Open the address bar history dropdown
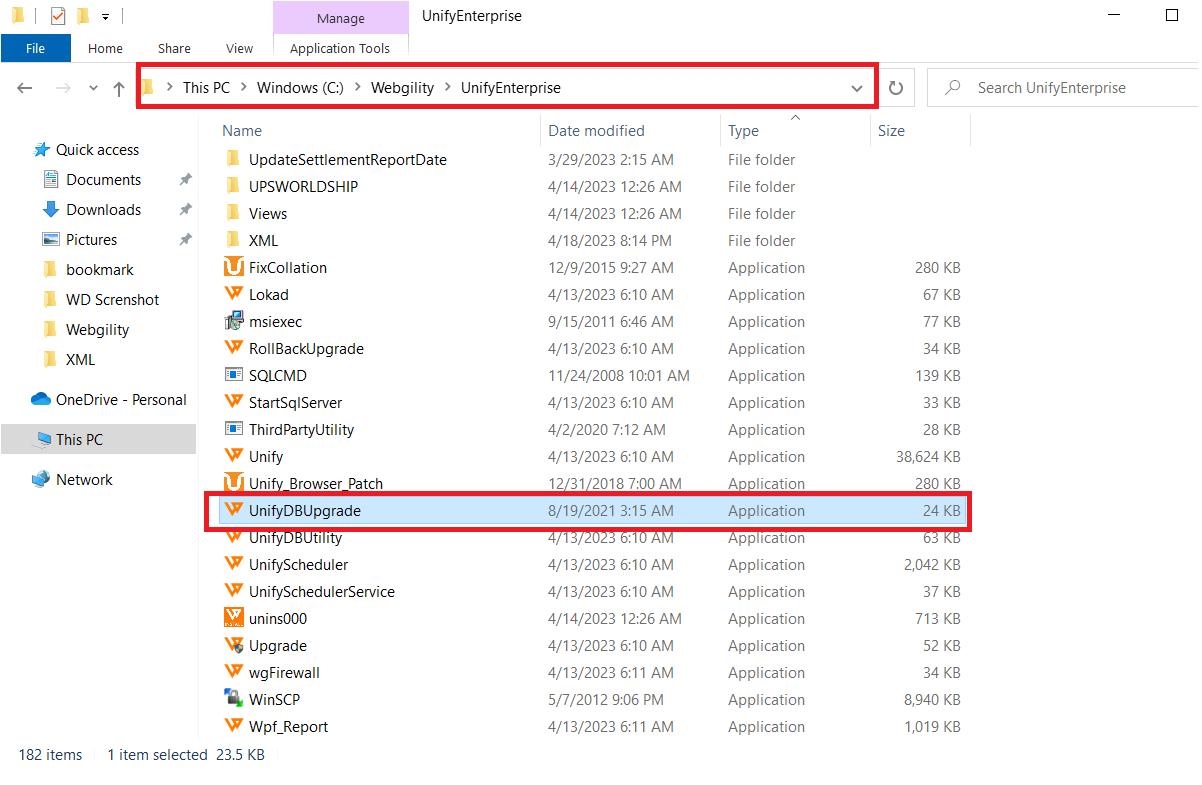 (x=857, y=88)
